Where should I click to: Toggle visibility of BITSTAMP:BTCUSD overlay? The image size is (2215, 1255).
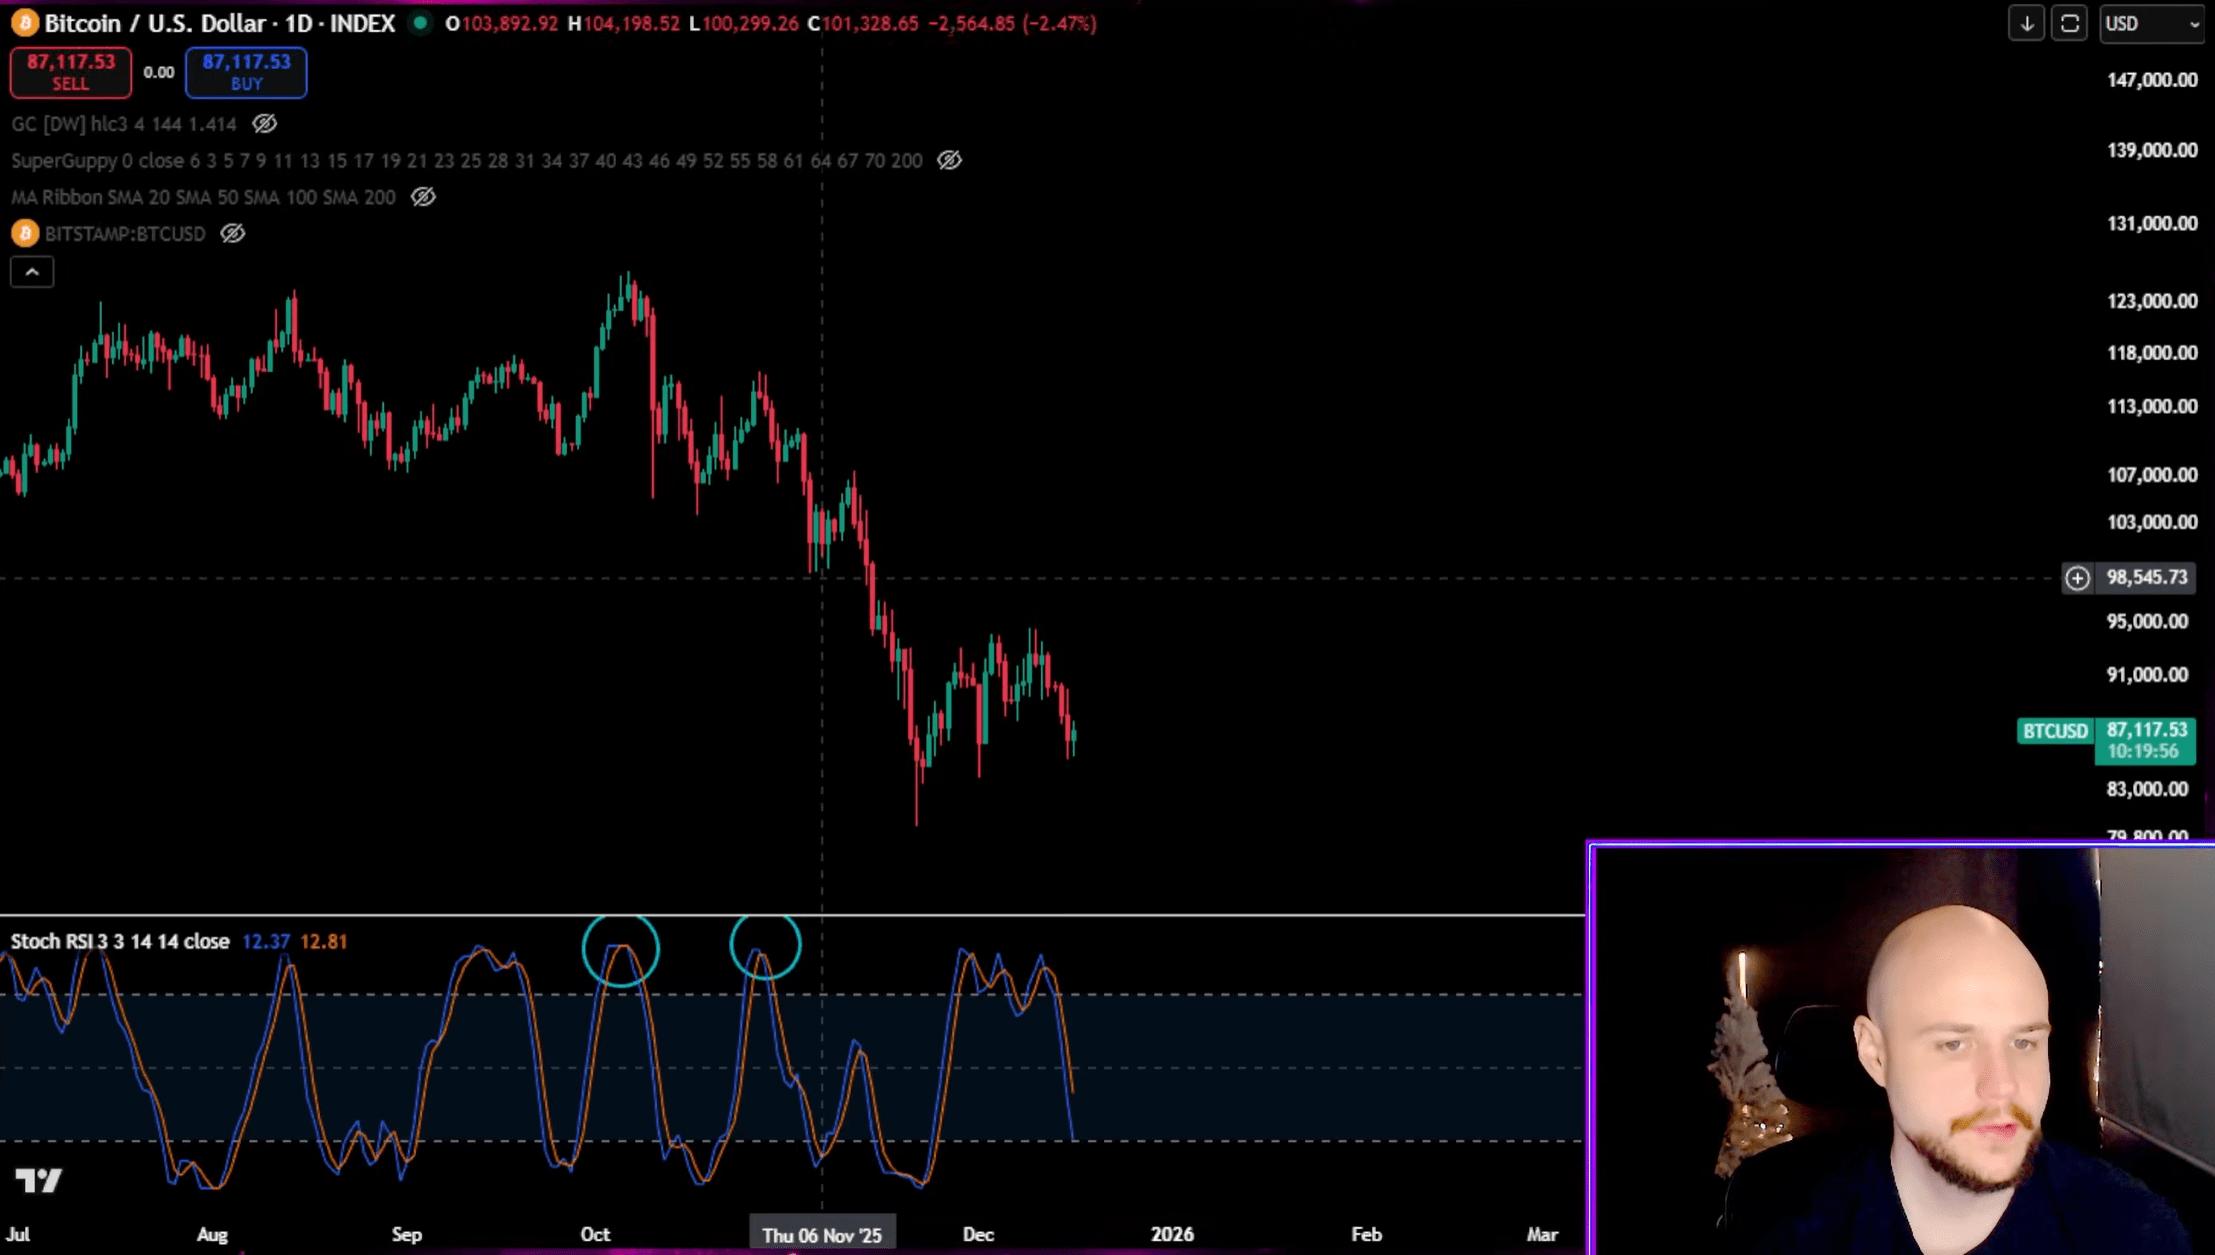click(233, 233)
